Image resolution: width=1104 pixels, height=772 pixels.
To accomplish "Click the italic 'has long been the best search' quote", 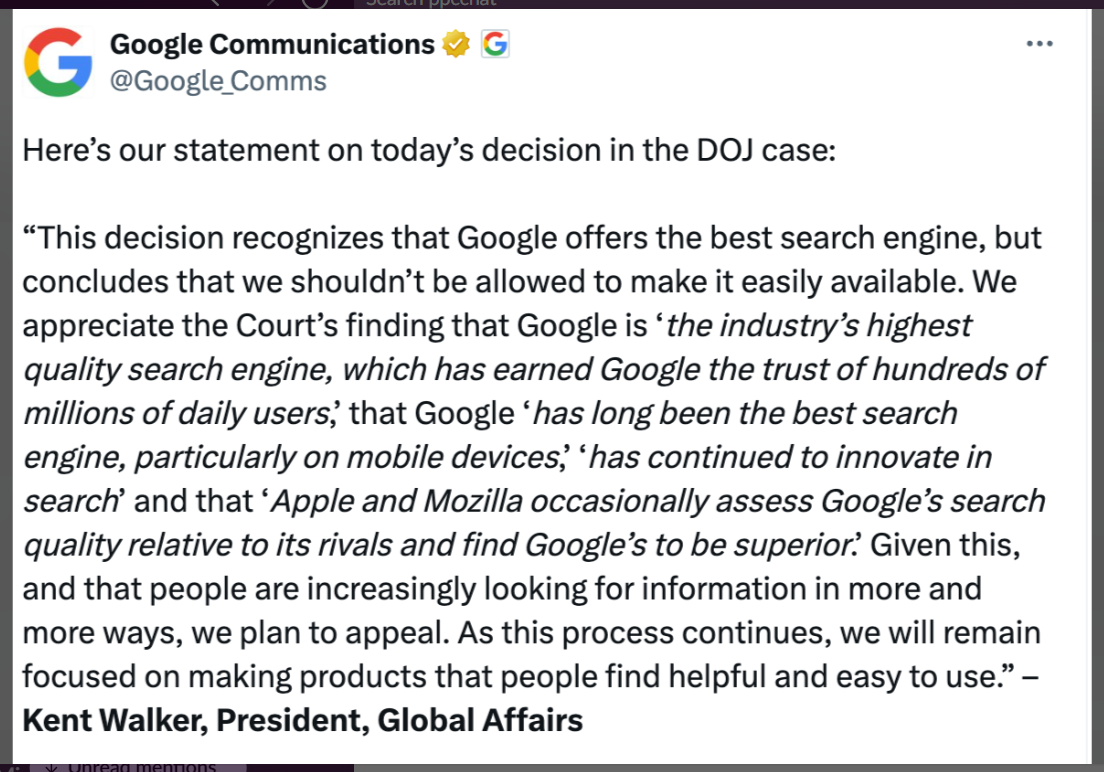I will point(745,413).
